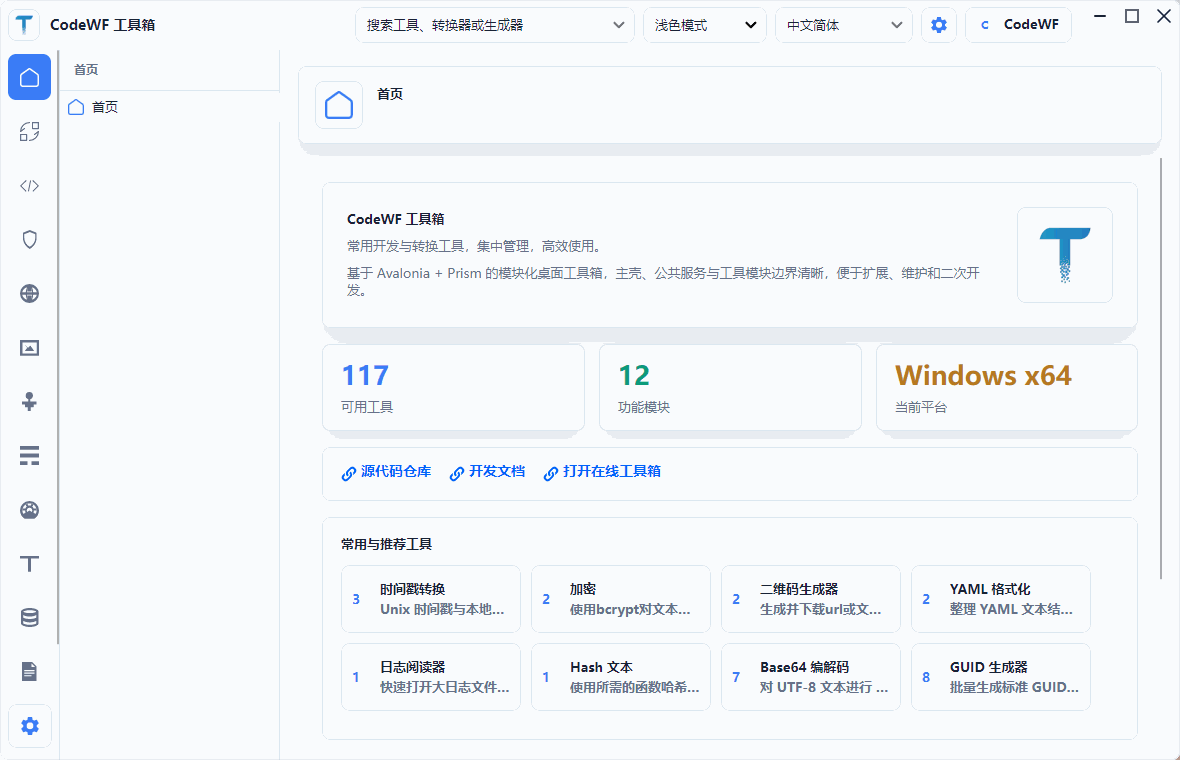Open the 开发文档 link

click(x=487, y=472)
